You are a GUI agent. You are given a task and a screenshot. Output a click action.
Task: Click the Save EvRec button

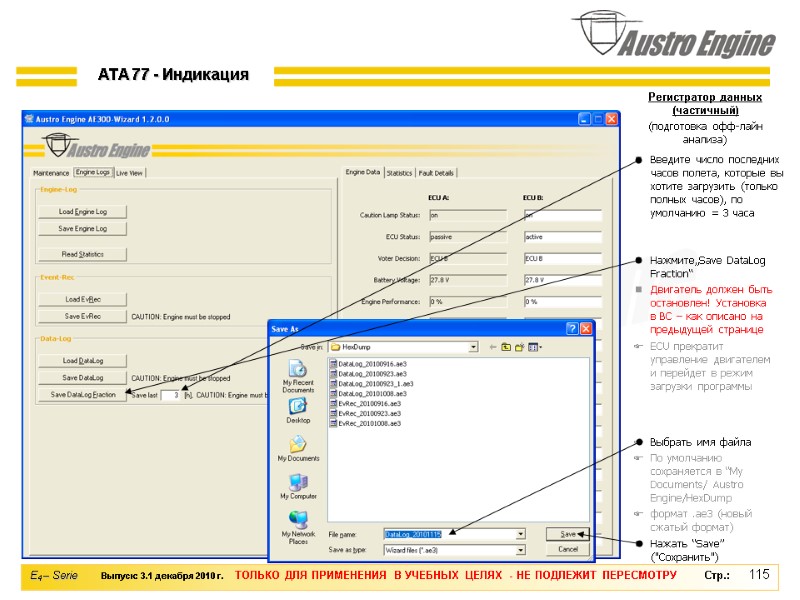point(83,316)
